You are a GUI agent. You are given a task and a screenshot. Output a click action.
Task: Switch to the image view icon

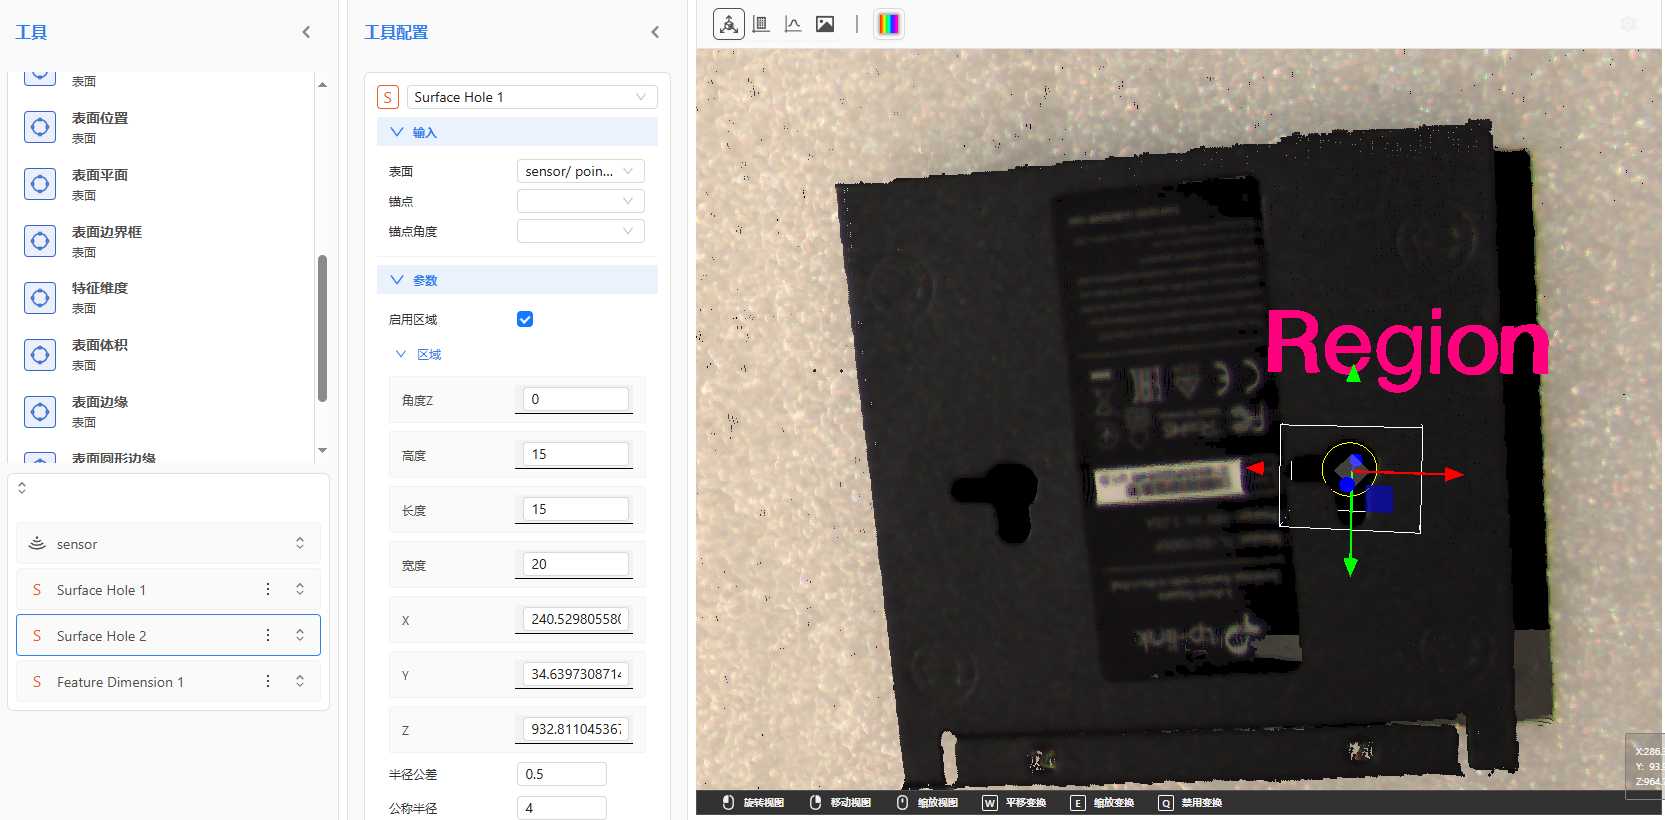825,24
